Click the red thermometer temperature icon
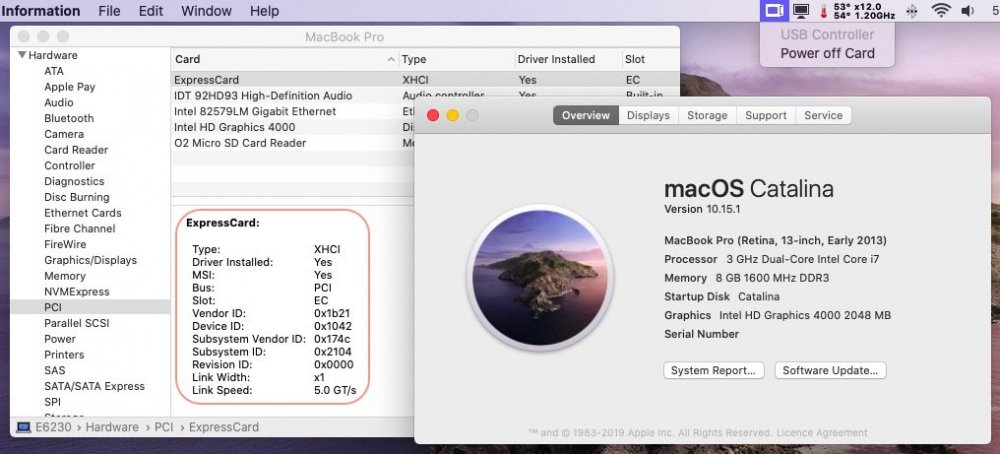The image size is (1000, 454). (x=824, y=11)
